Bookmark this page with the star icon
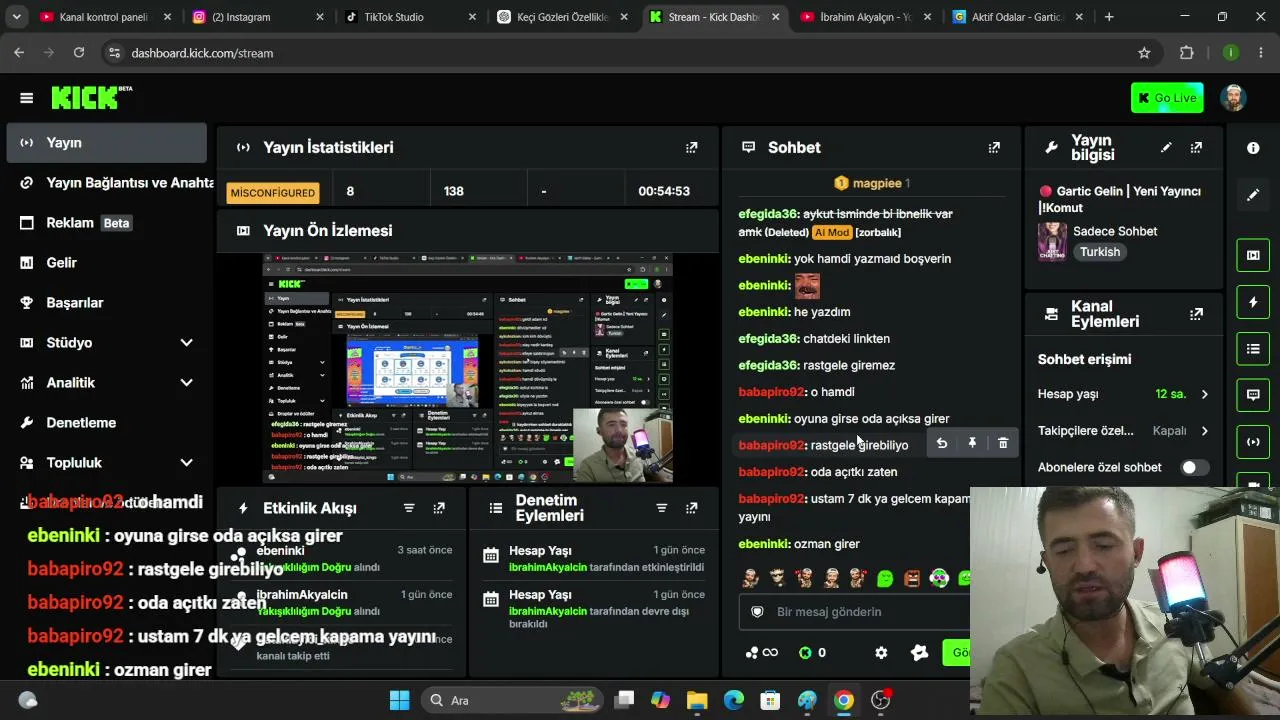Viewport: 1280px width, 720px height. [x=1144, y=53]
